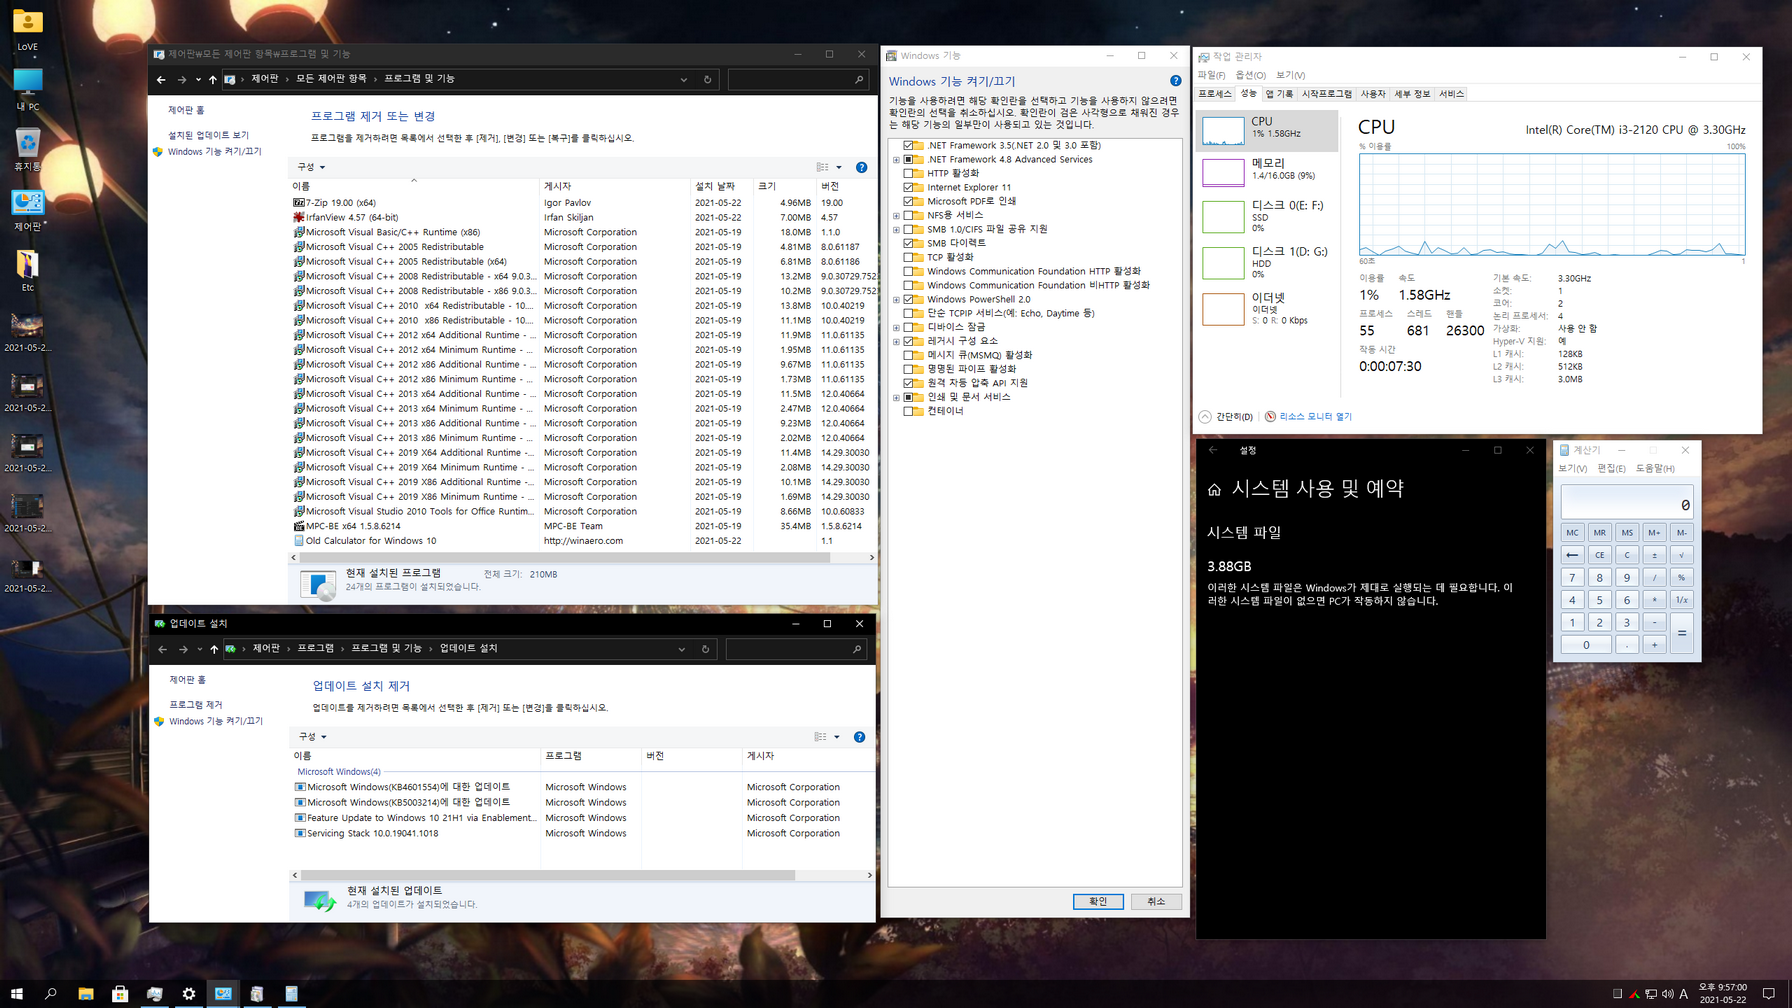Viewport: 1792px width, 1008px height.
Task: Switch to 서비스 tab in Task Manager
Action: point(1451,94)
